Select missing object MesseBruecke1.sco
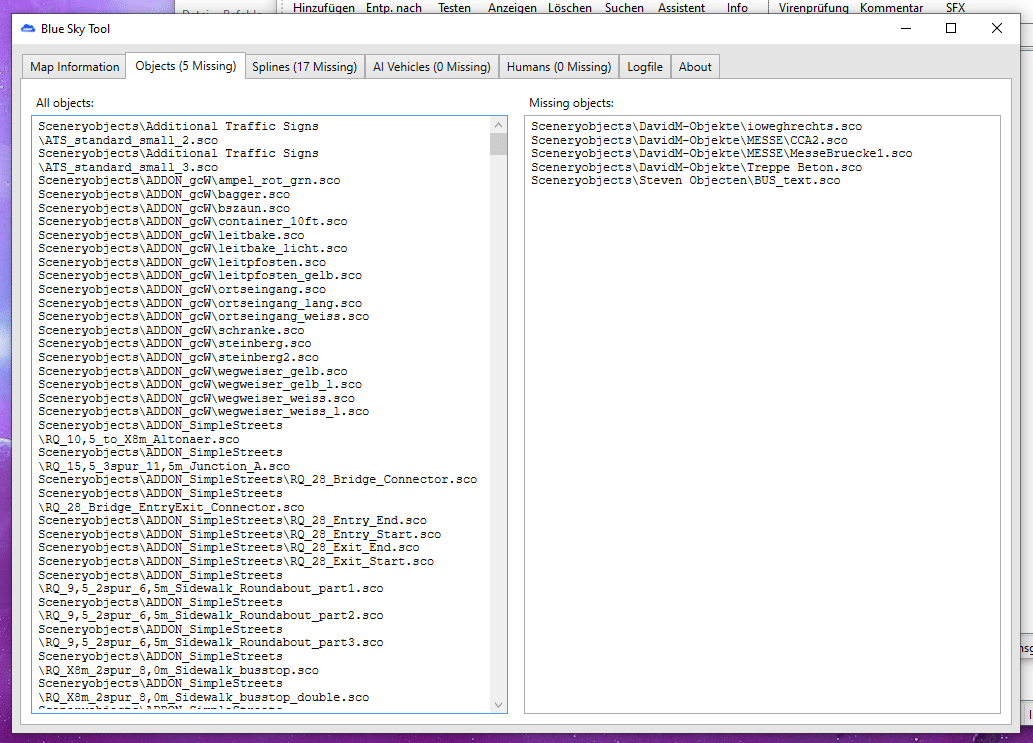The image size is (1033, 743). [721, 153]
